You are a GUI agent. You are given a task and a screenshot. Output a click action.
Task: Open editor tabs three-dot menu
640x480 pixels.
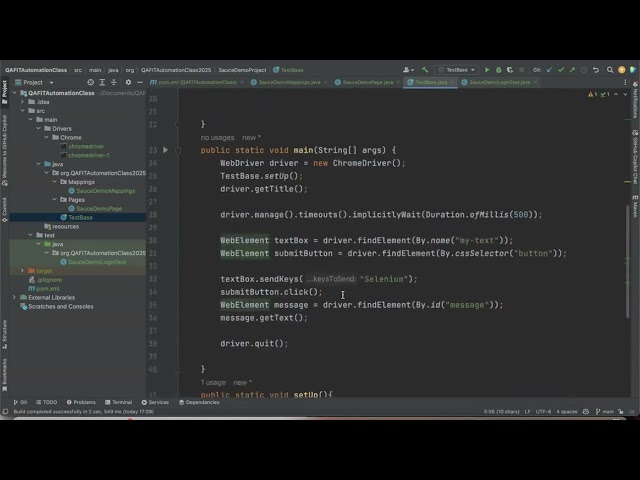click(x=625, y=82)
